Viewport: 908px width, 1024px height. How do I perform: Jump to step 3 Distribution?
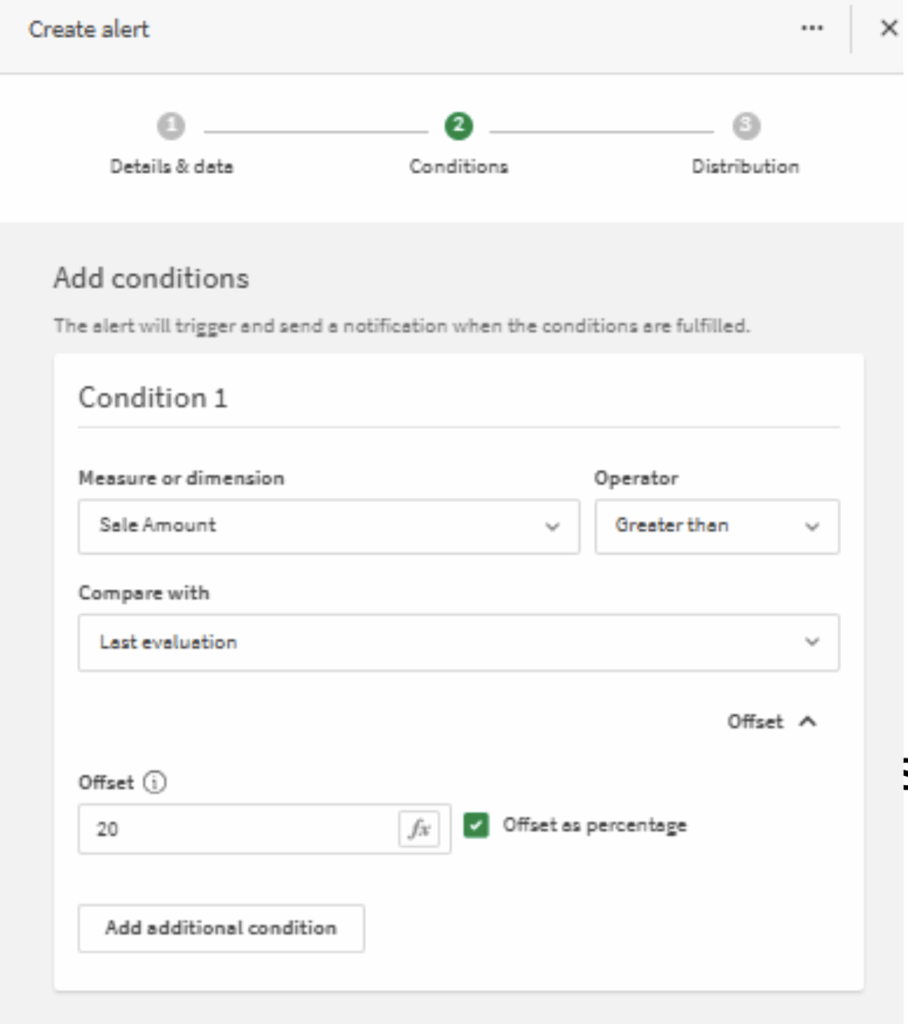pyautogui.click(x=745, y=126)
